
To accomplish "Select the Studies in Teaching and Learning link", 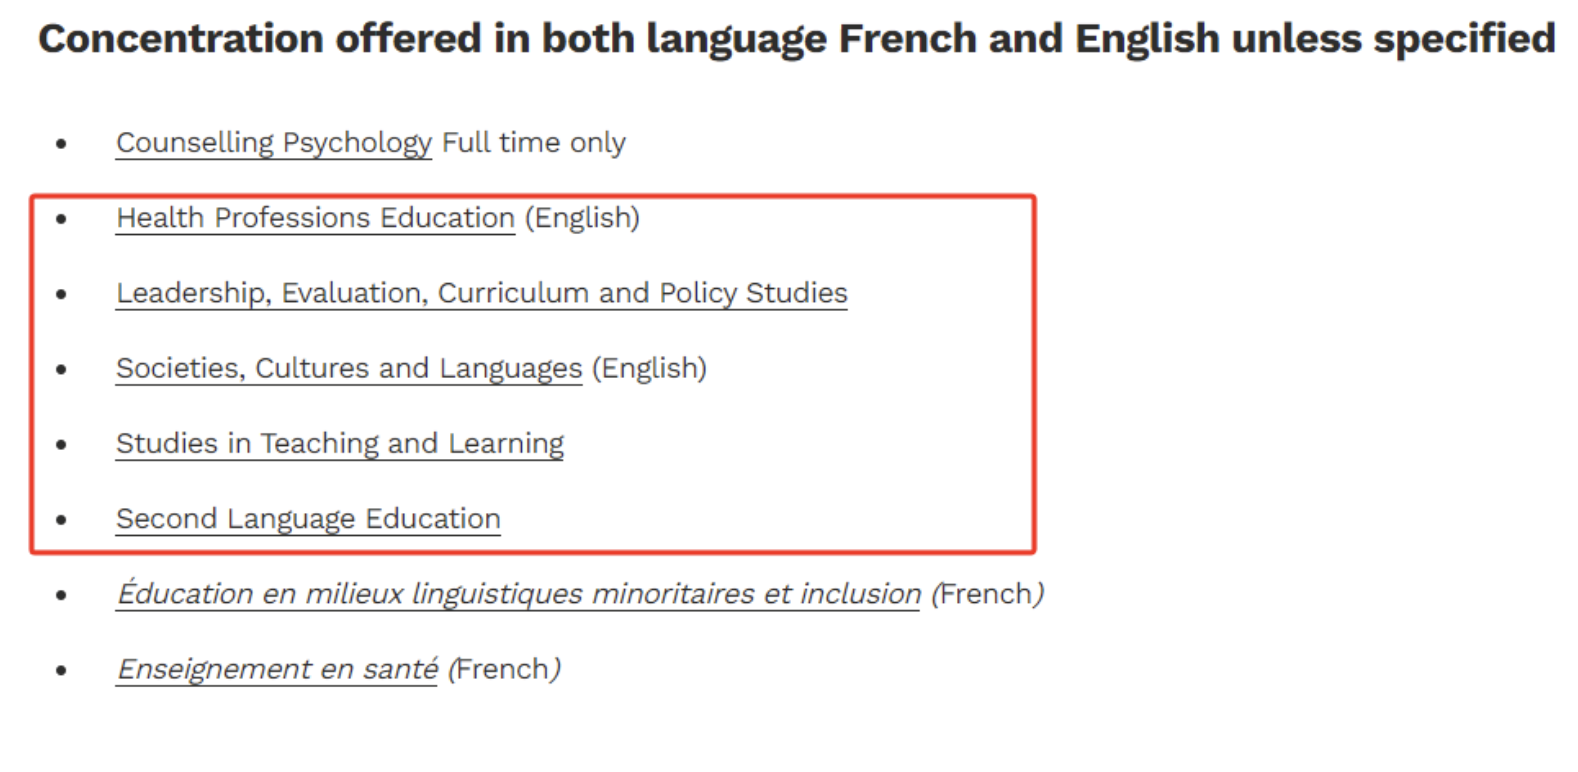I will pyautogui.click(x=339, y=443).
